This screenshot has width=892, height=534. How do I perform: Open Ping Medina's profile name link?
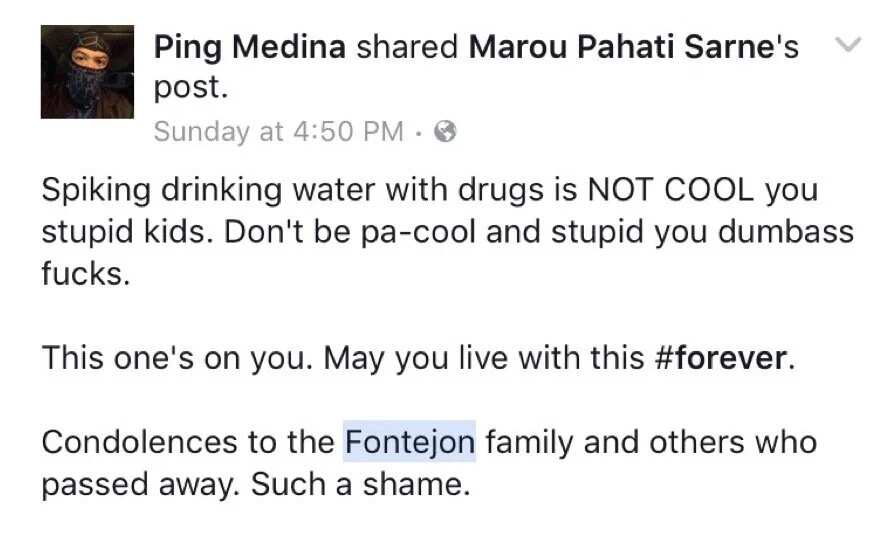tap(250, 47)
